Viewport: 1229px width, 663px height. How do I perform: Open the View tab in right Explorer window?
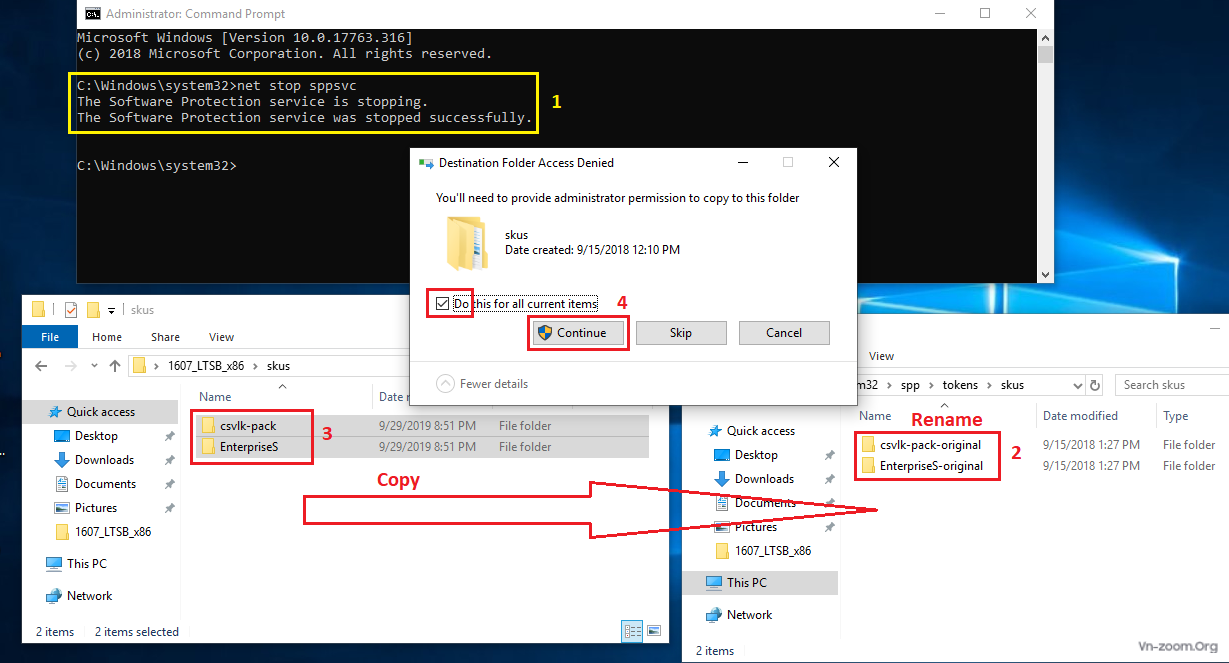(881, 356)
